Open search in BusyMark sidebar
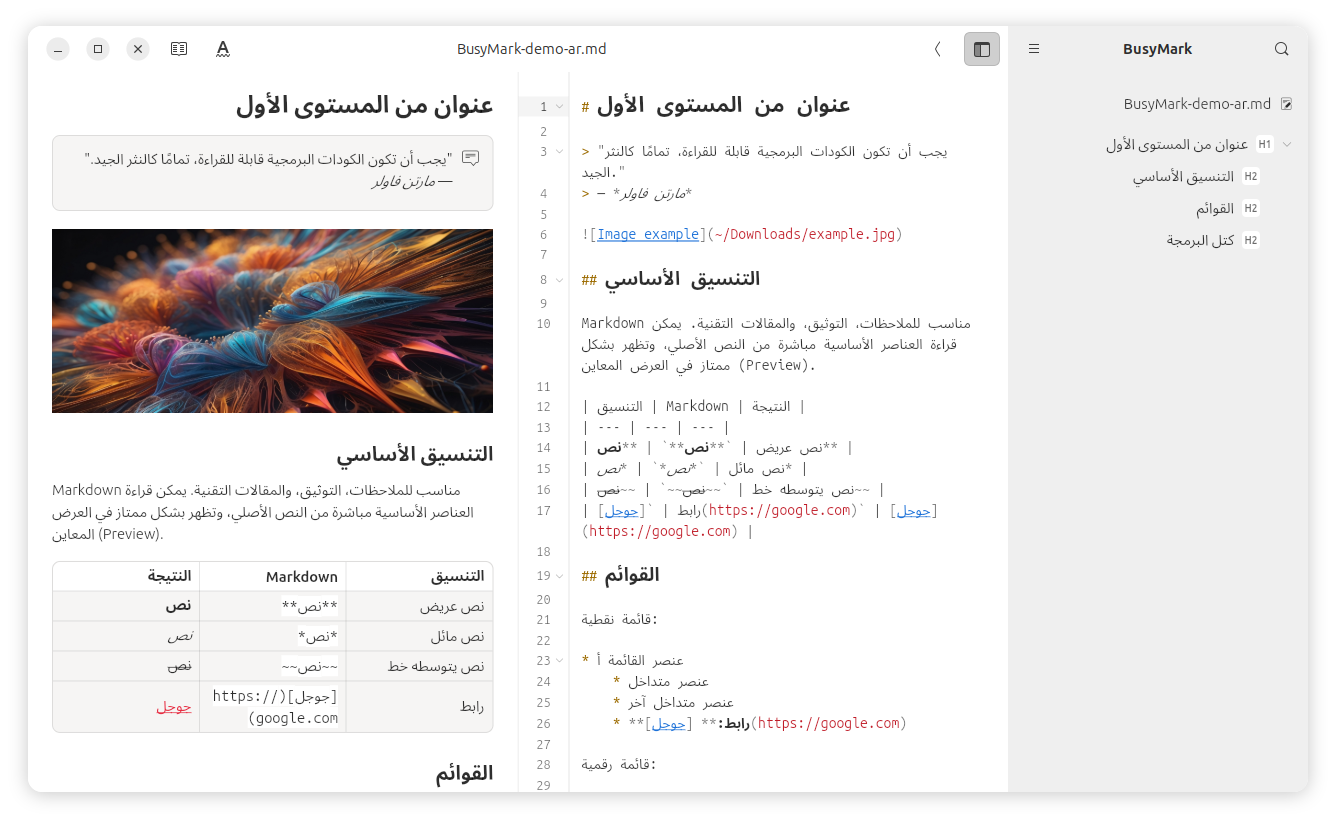 (1282, 49)
